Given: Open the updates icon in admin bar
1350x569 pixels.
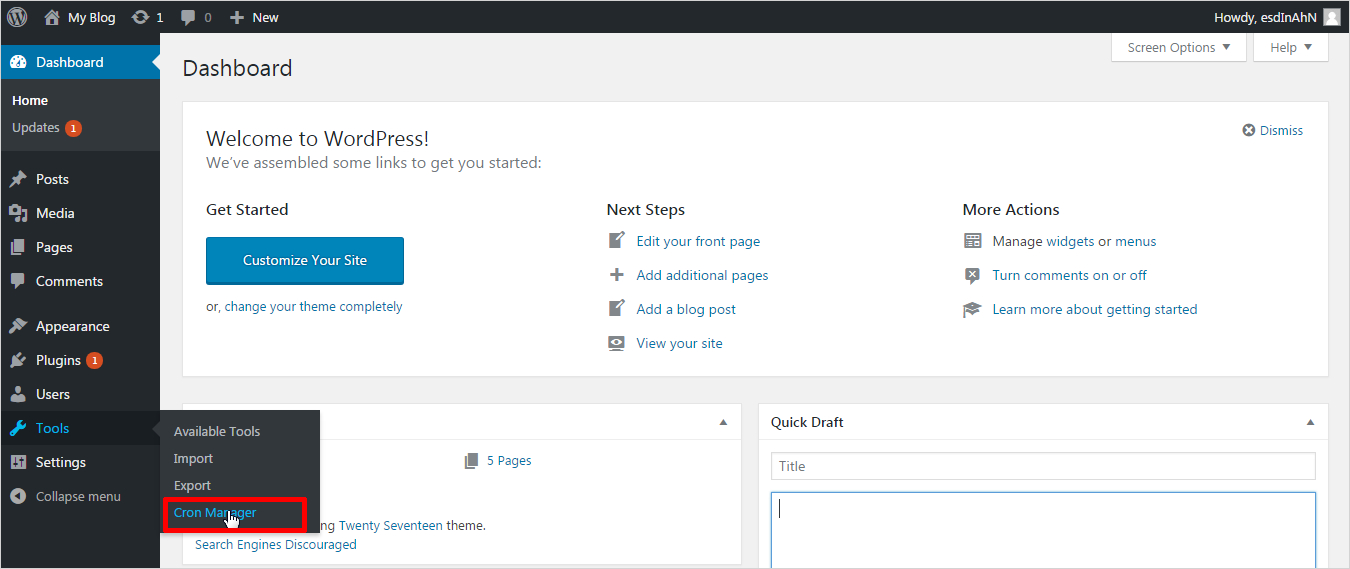Looking at the screenshot, I should point(141,17).
